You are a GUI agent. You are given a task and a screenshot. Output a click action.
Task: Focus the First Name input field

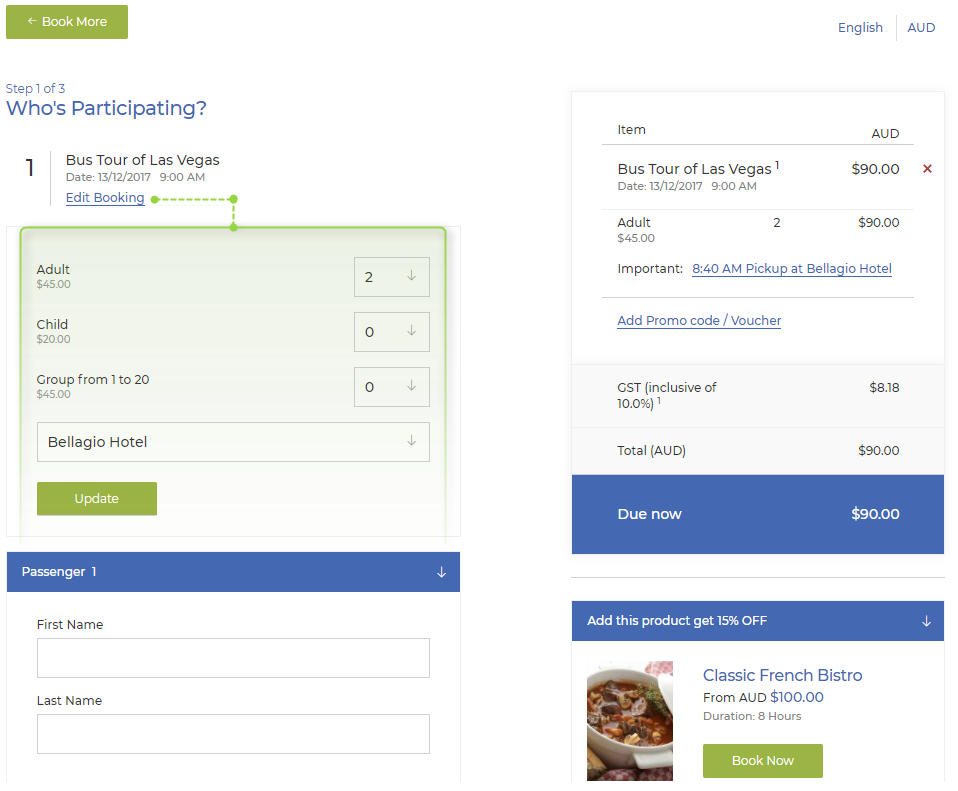coord(233,658)
